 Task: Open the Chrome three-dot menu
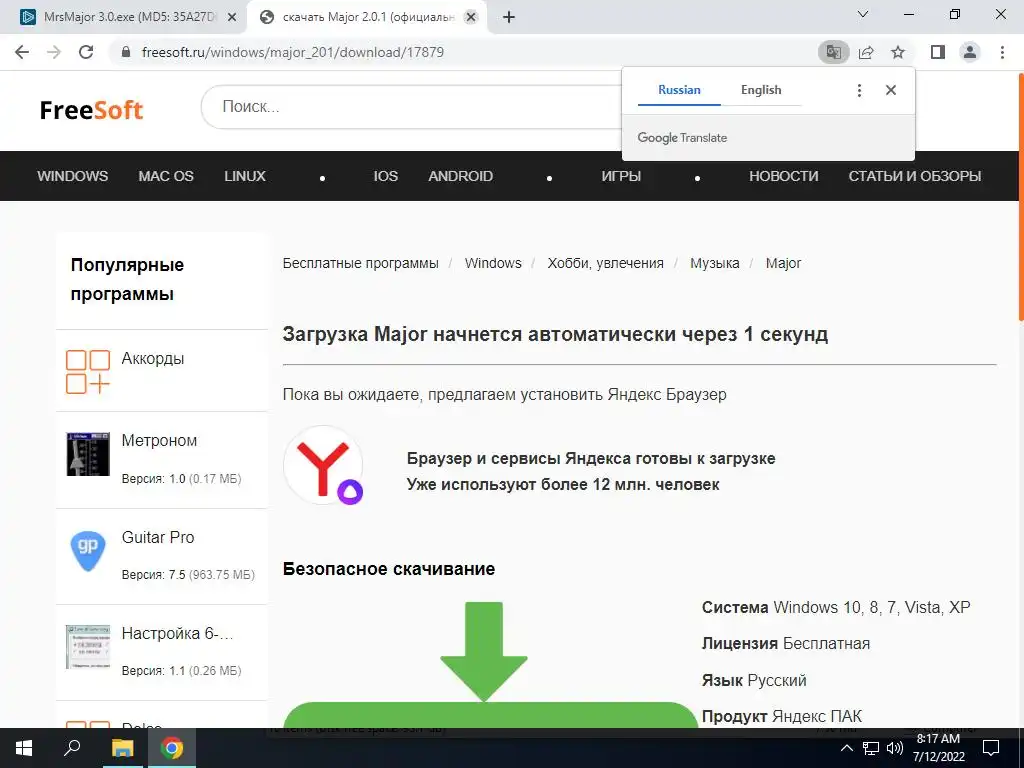coord(1002,52)
